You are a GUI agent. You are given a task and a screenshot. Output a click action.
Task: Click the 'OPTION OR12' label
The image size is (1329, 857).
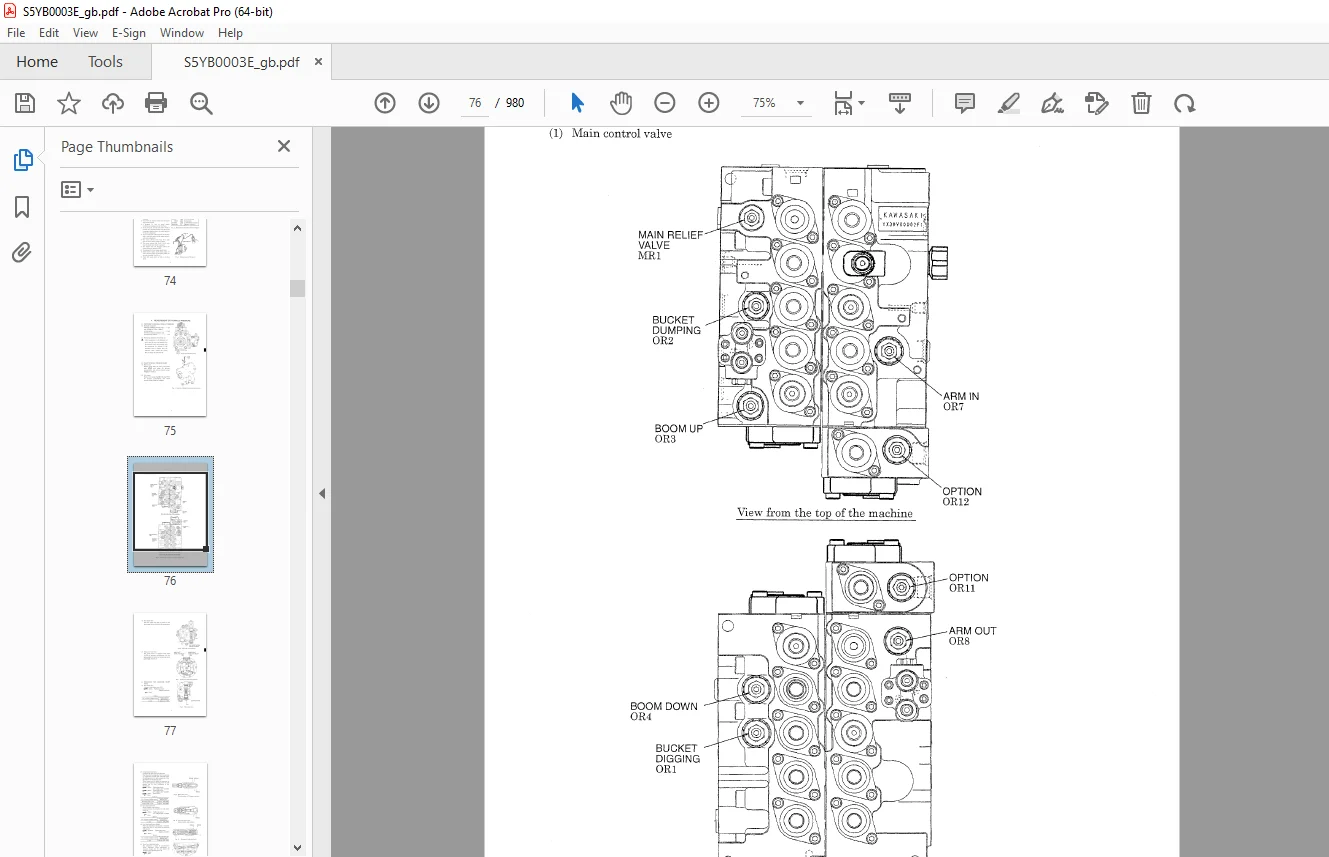click(x=962, y=496)
